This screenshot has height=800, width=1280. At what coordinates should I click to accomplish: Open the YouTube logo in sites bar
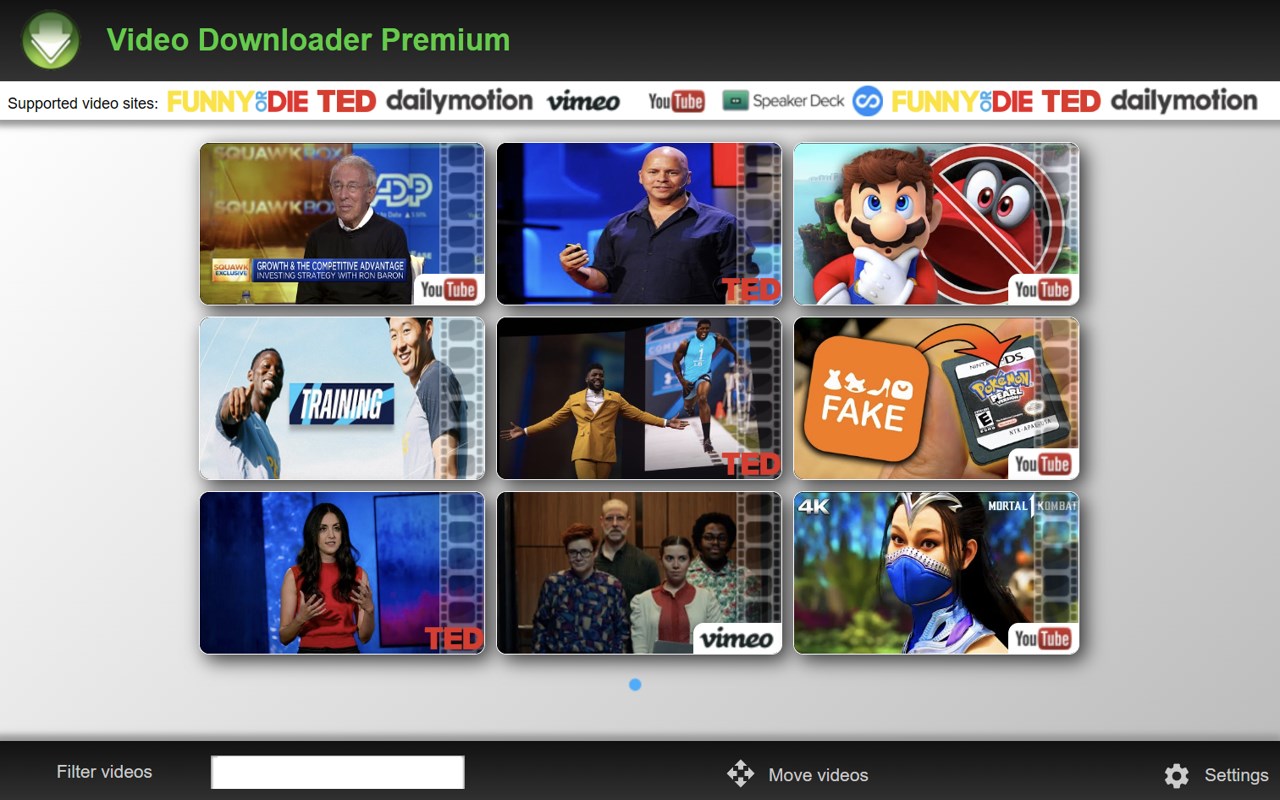[x=676, y=101]
